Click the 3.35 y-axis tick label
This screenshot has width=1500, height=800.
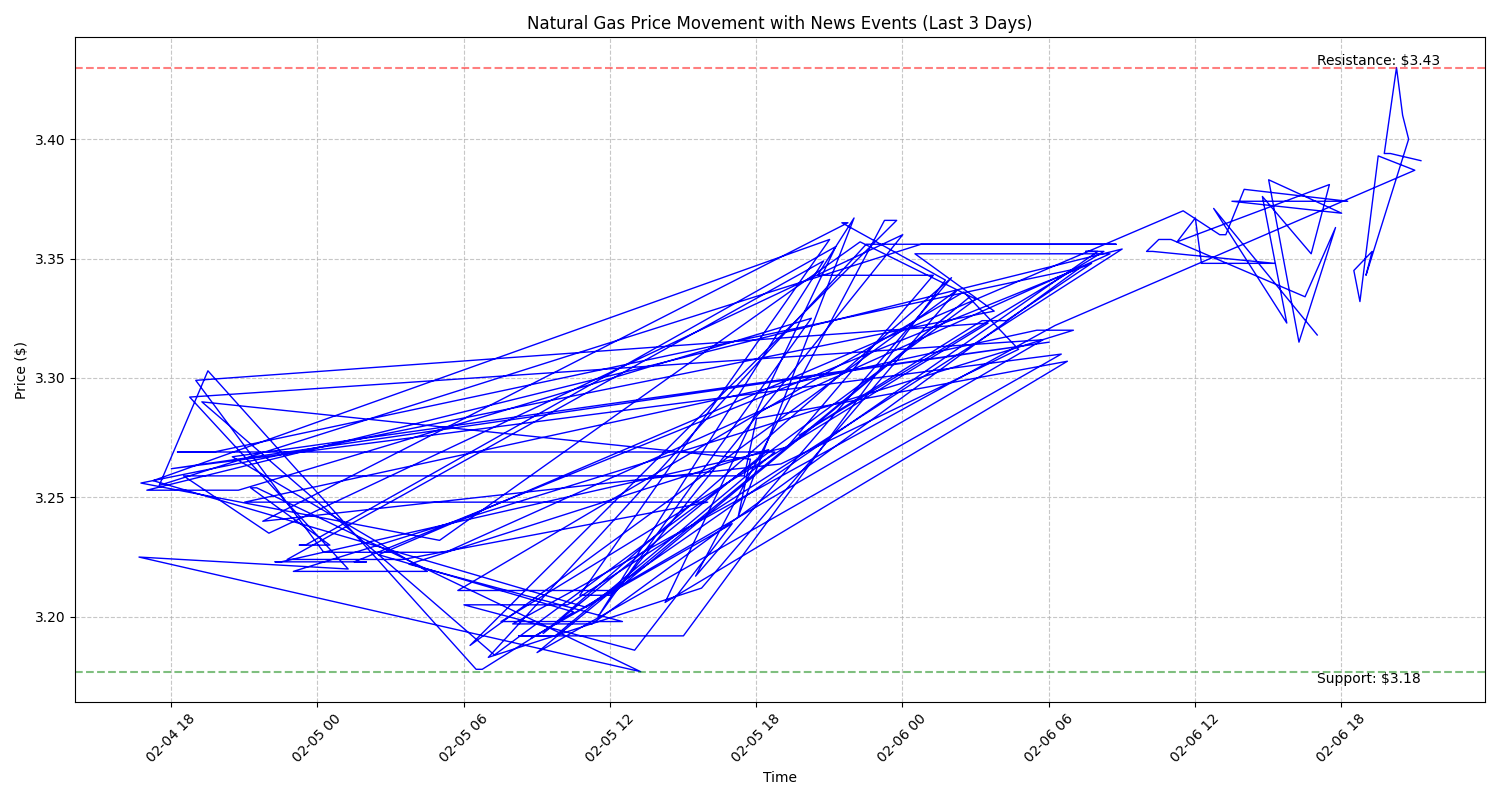pyautogui.click(x=50, y=259)
